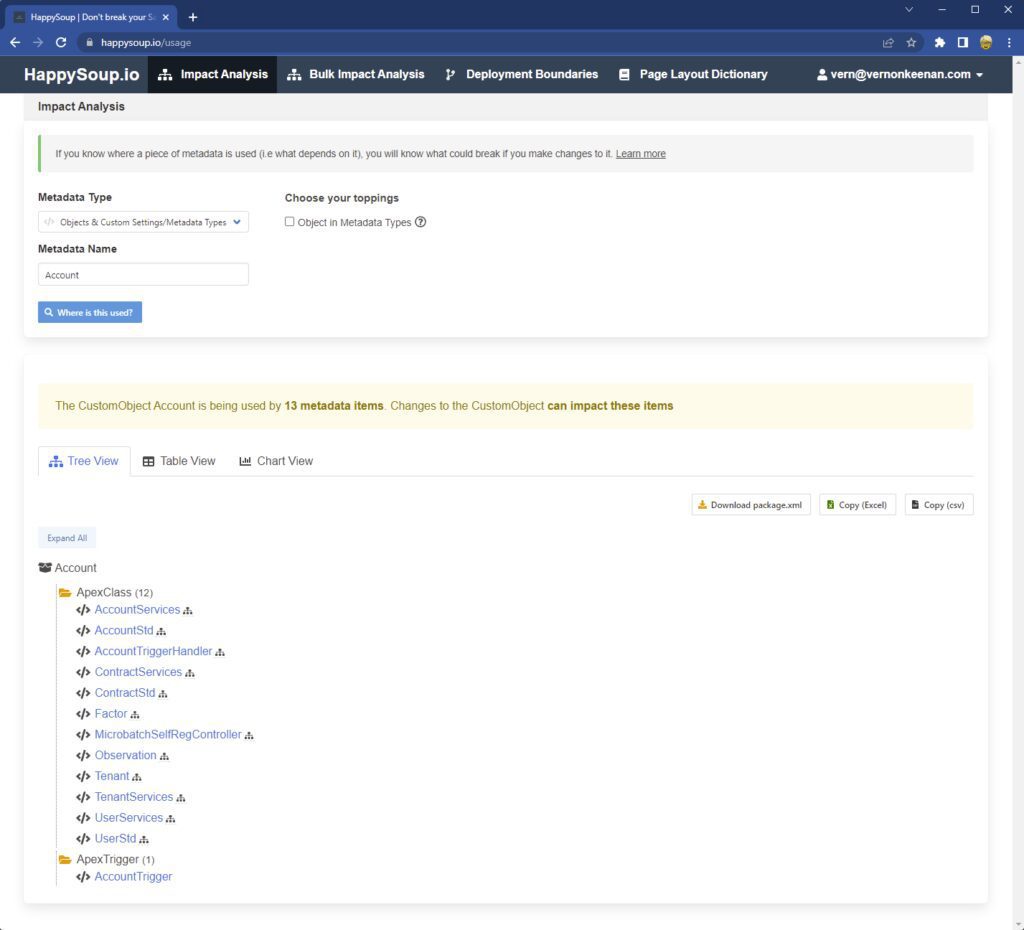
Task: Open UserServices class link
Action: [x=129, y=818]
